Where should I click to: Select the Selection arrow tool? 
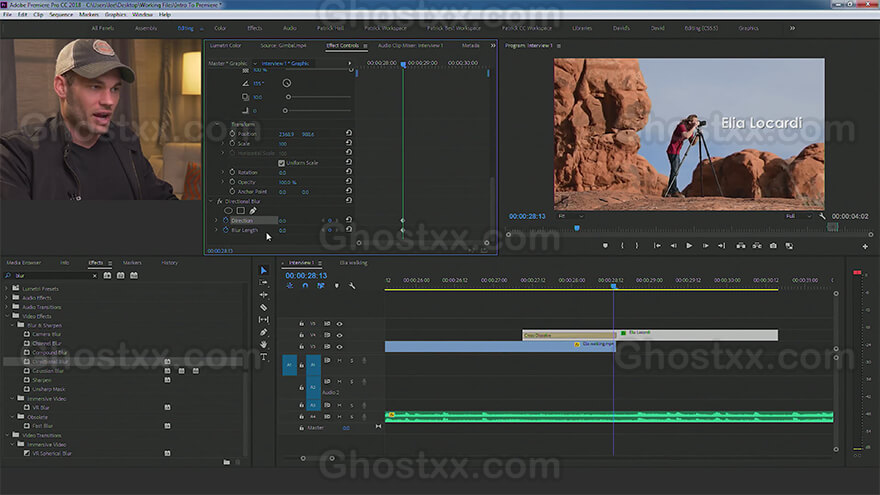[264, 271]
